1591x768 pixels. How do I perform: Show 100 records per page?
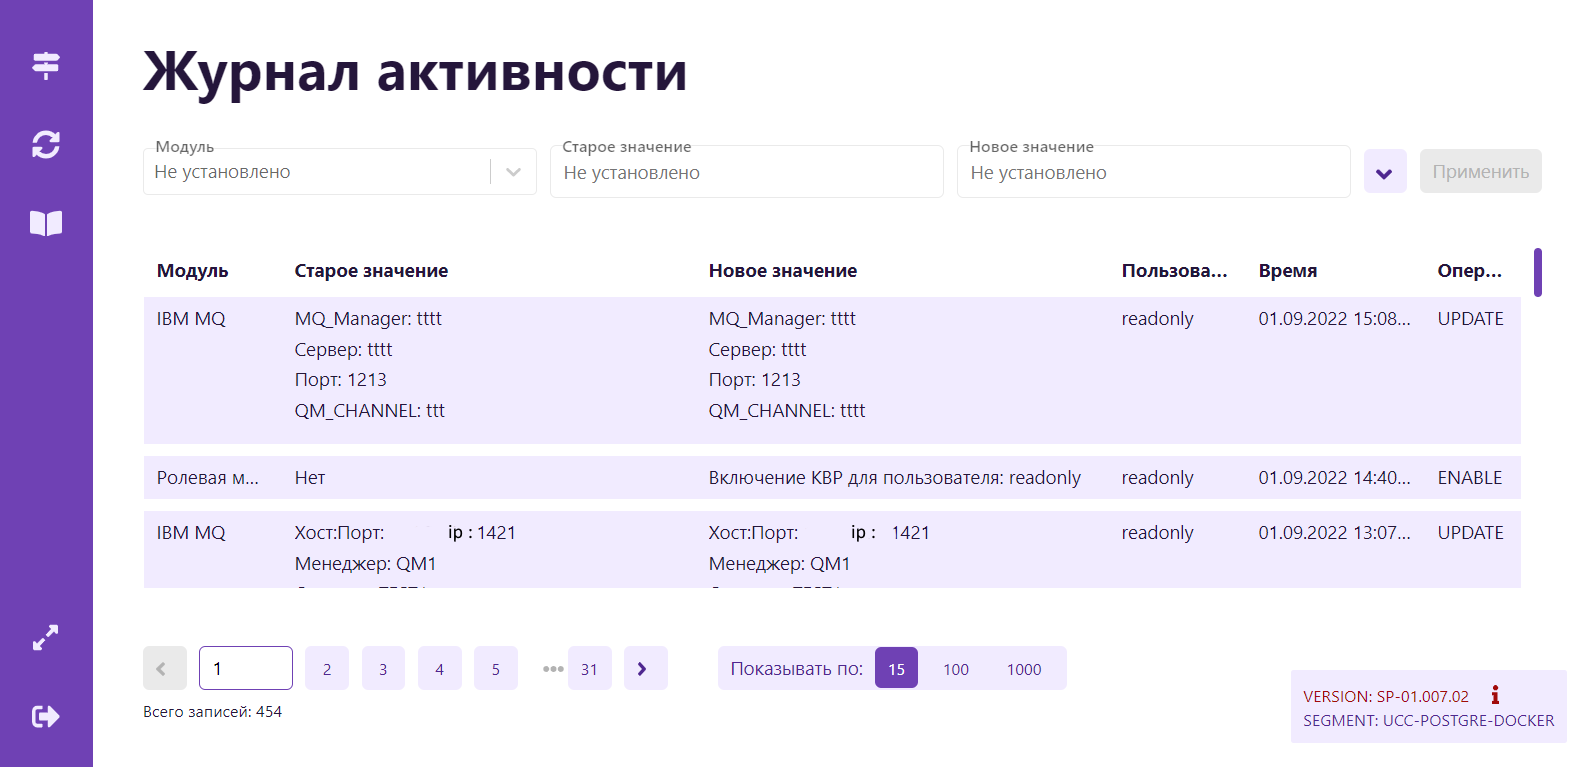coord(955,669)
